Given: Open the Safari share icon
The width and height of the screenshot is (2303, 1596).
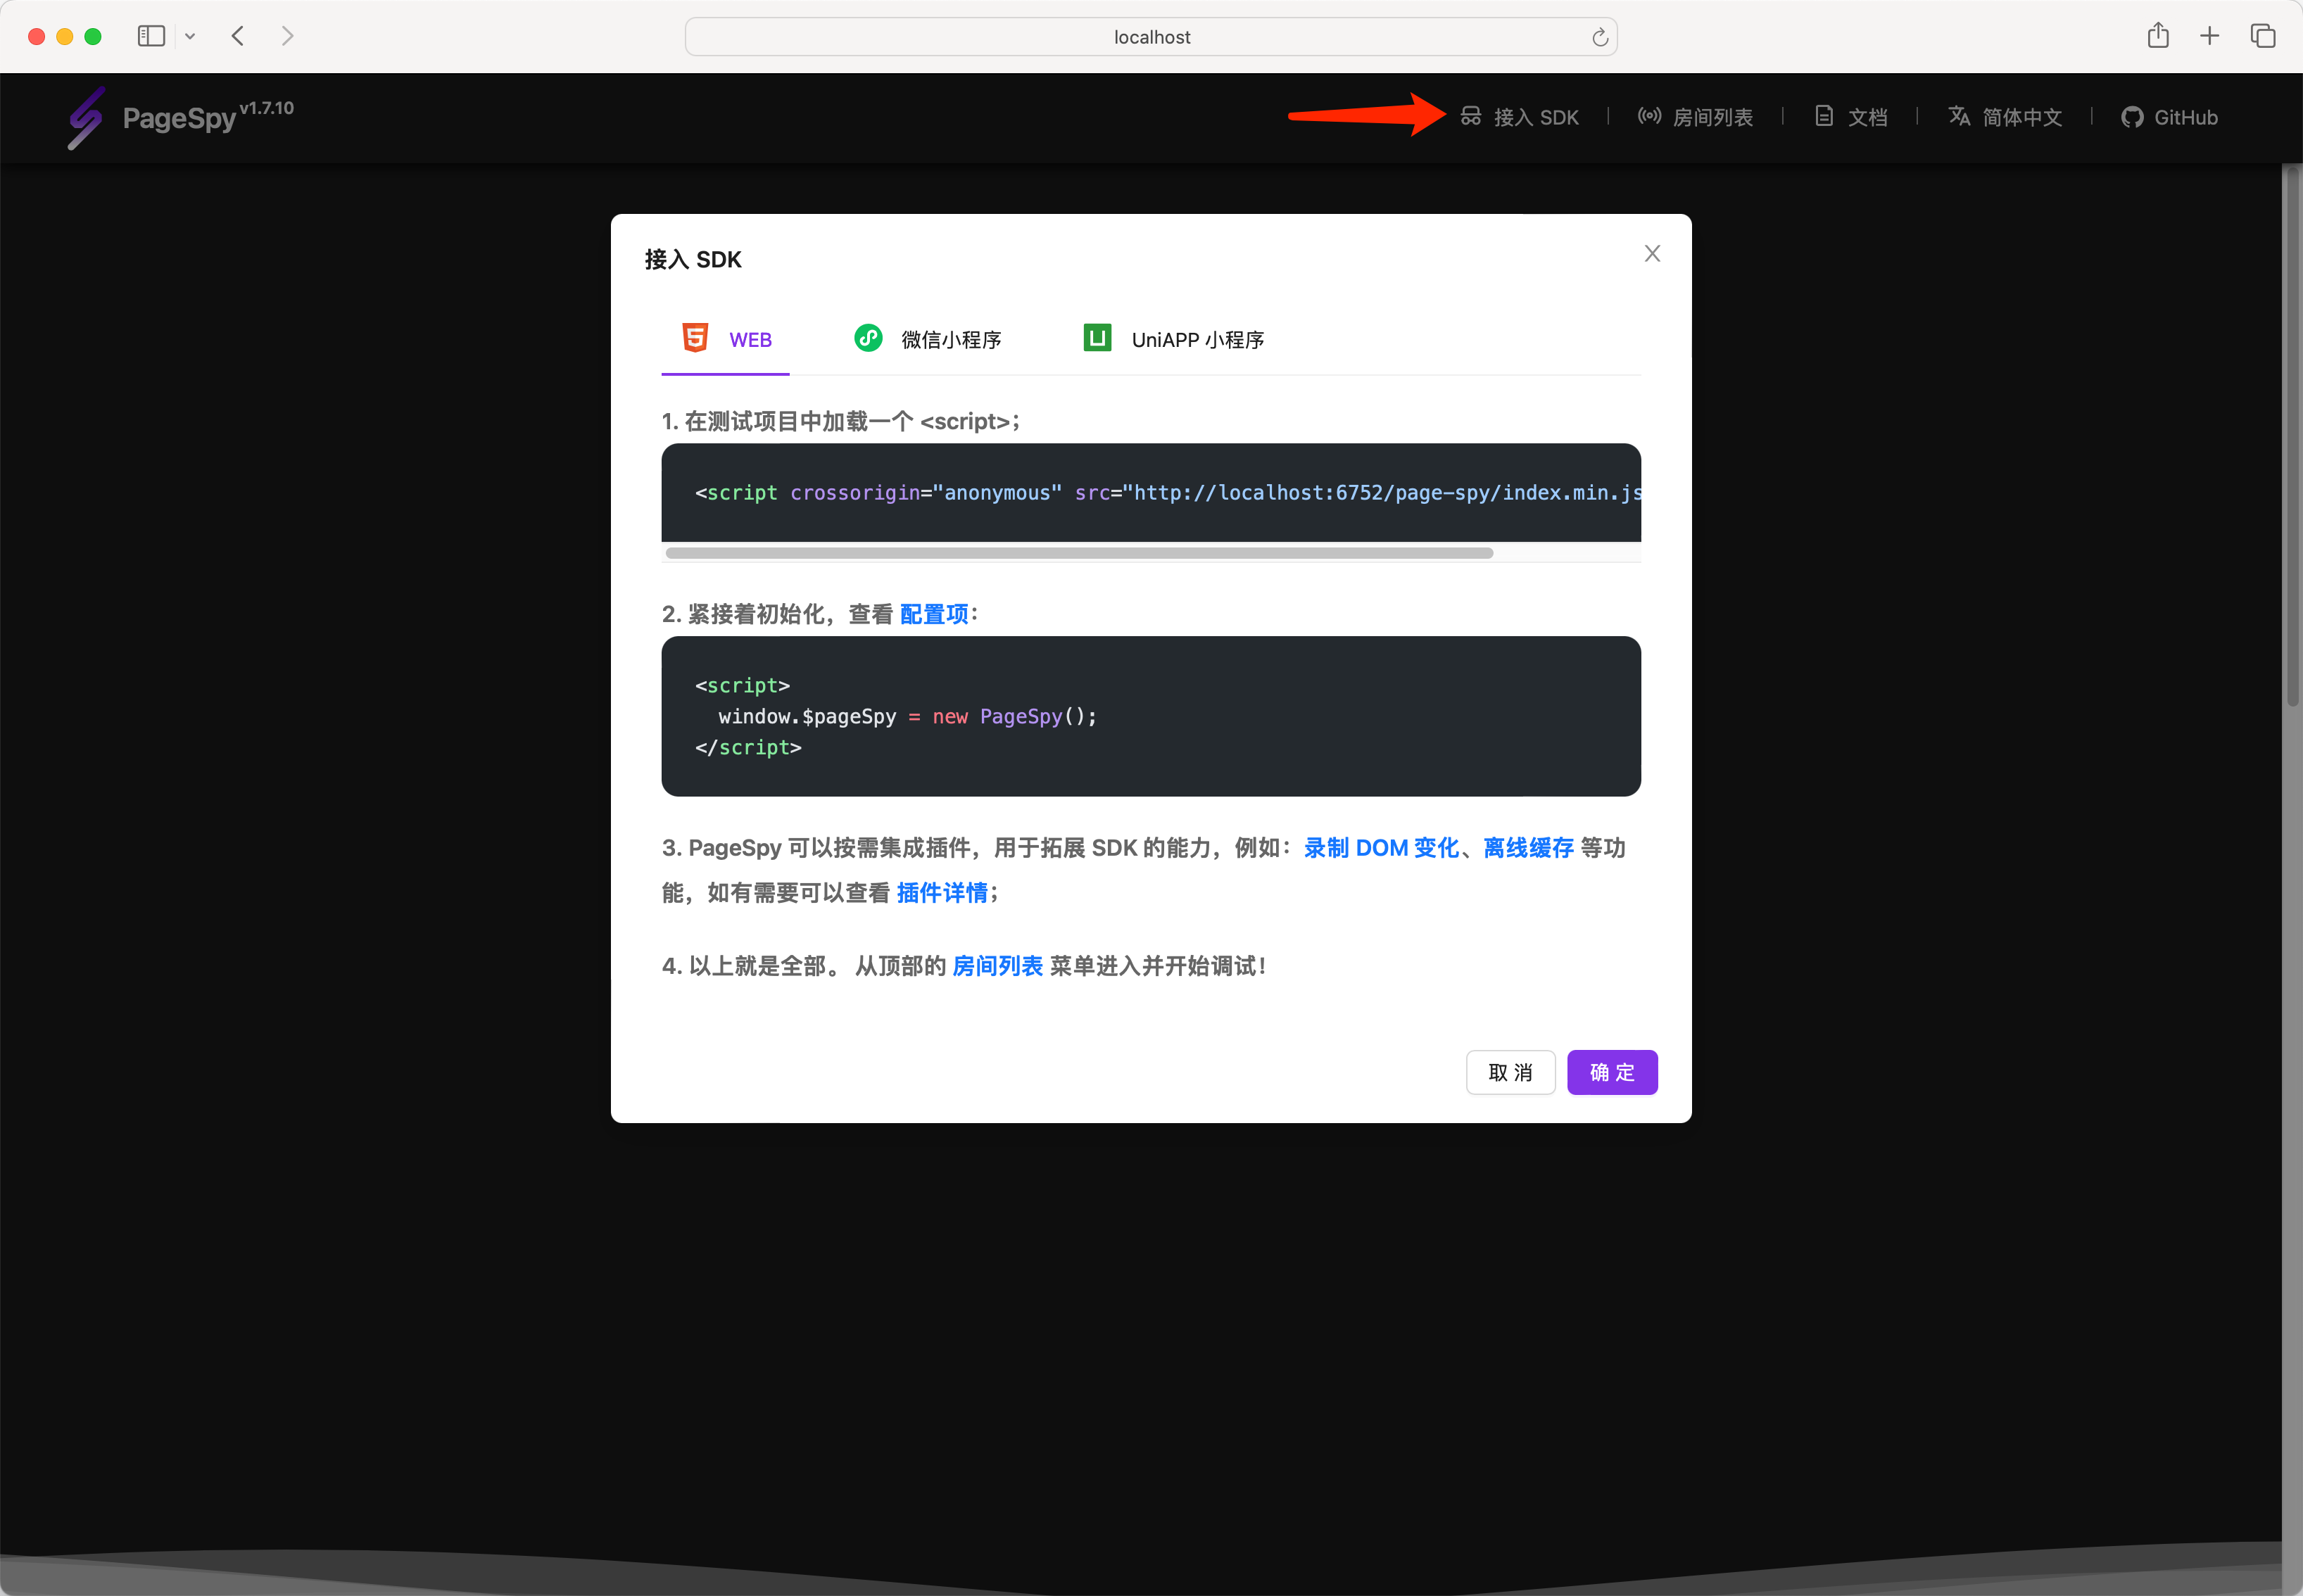Looking at the screenshot, I should tap(2158, 36).
